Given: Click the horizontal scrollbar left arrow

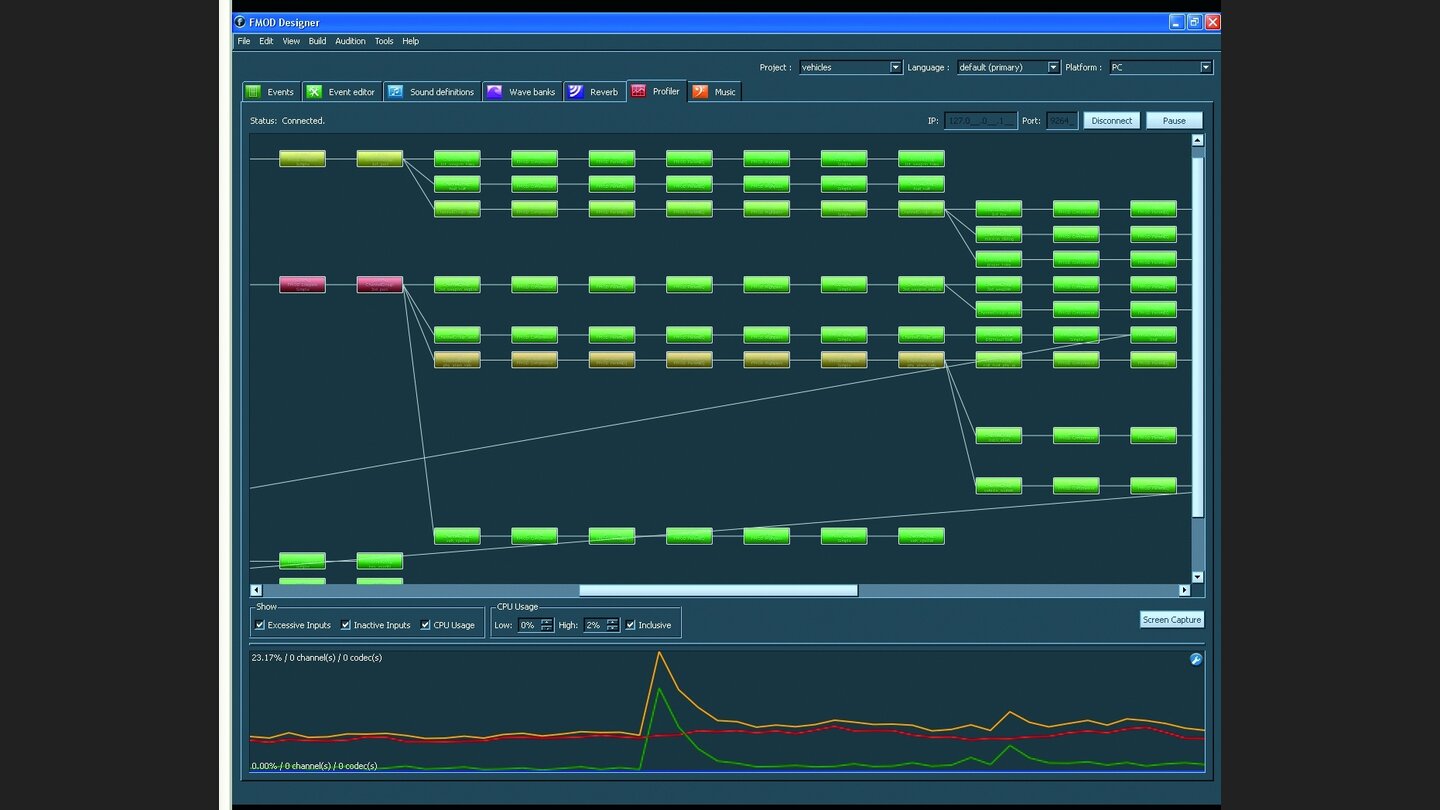Looking at the screenshot, I should (256, 590).
